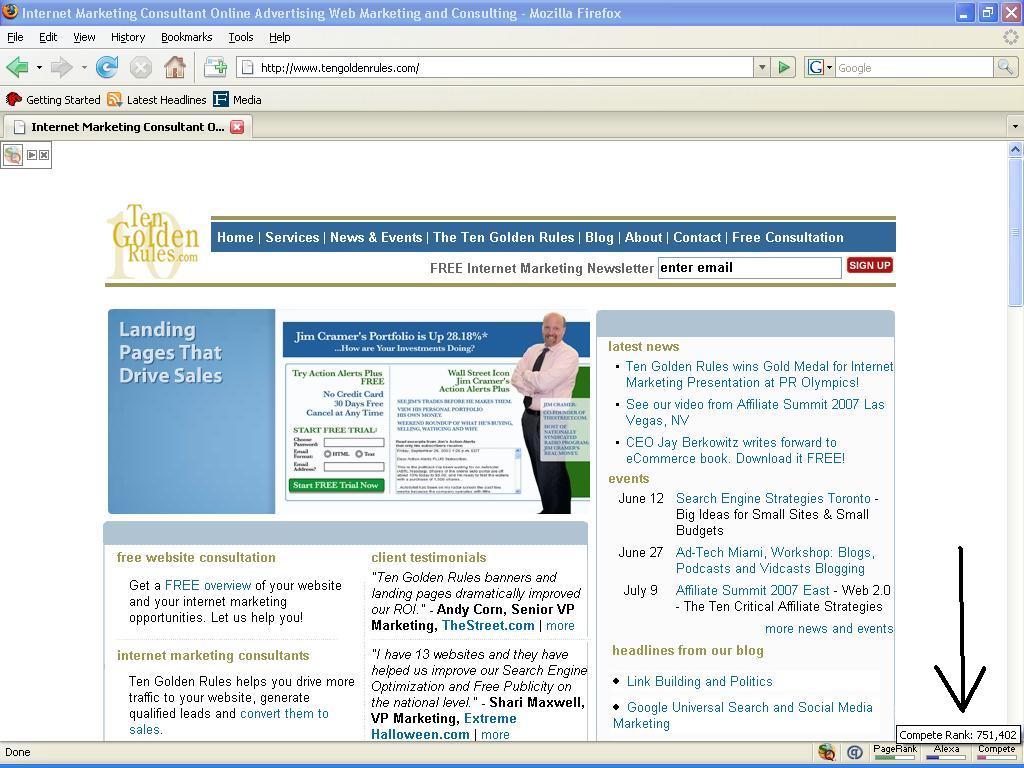Click the Extreme Halloween.com testimonial link

coord(443,726)
